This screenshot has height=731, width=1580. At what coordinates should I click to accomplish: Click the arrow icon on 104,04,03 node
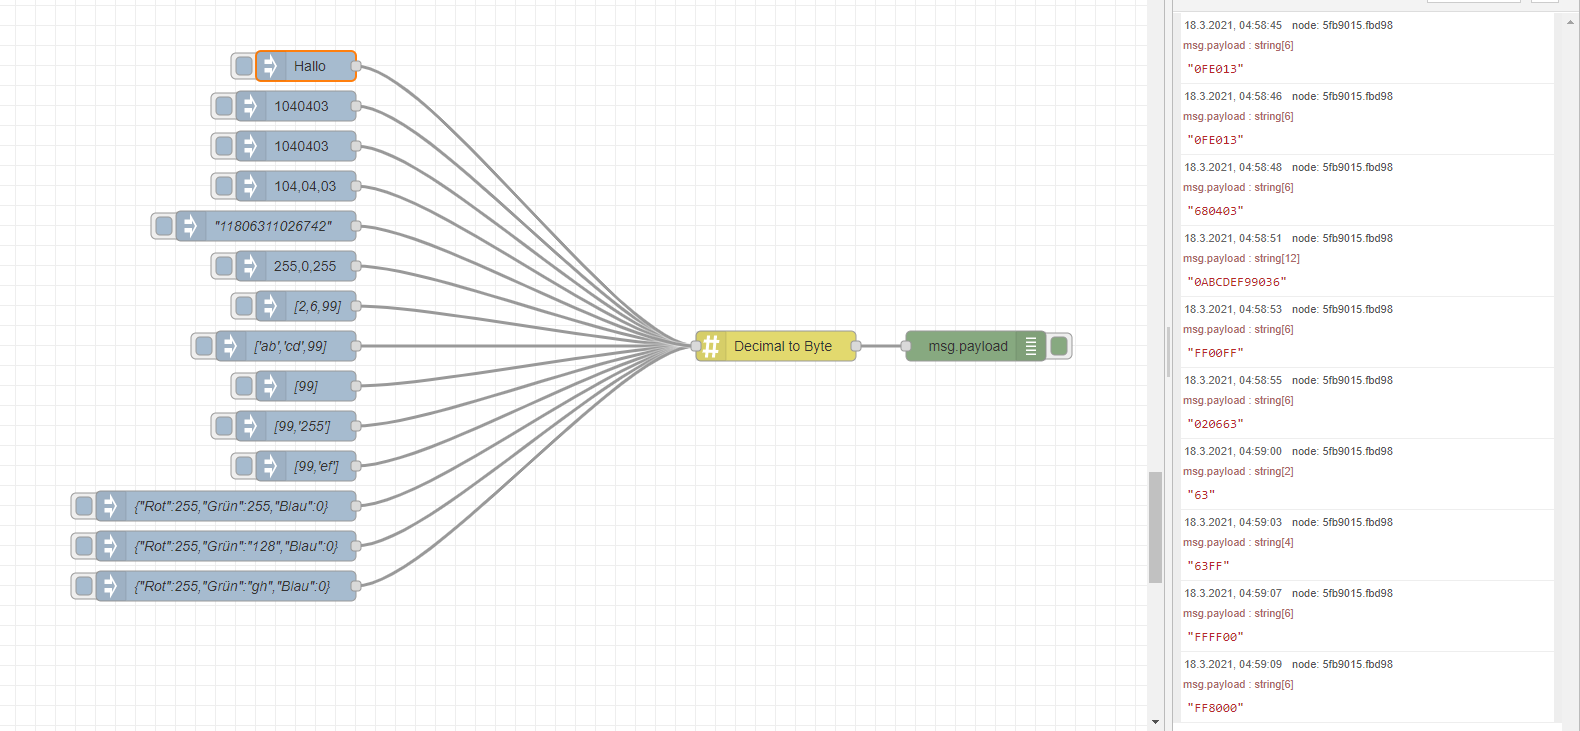point(250,186)
